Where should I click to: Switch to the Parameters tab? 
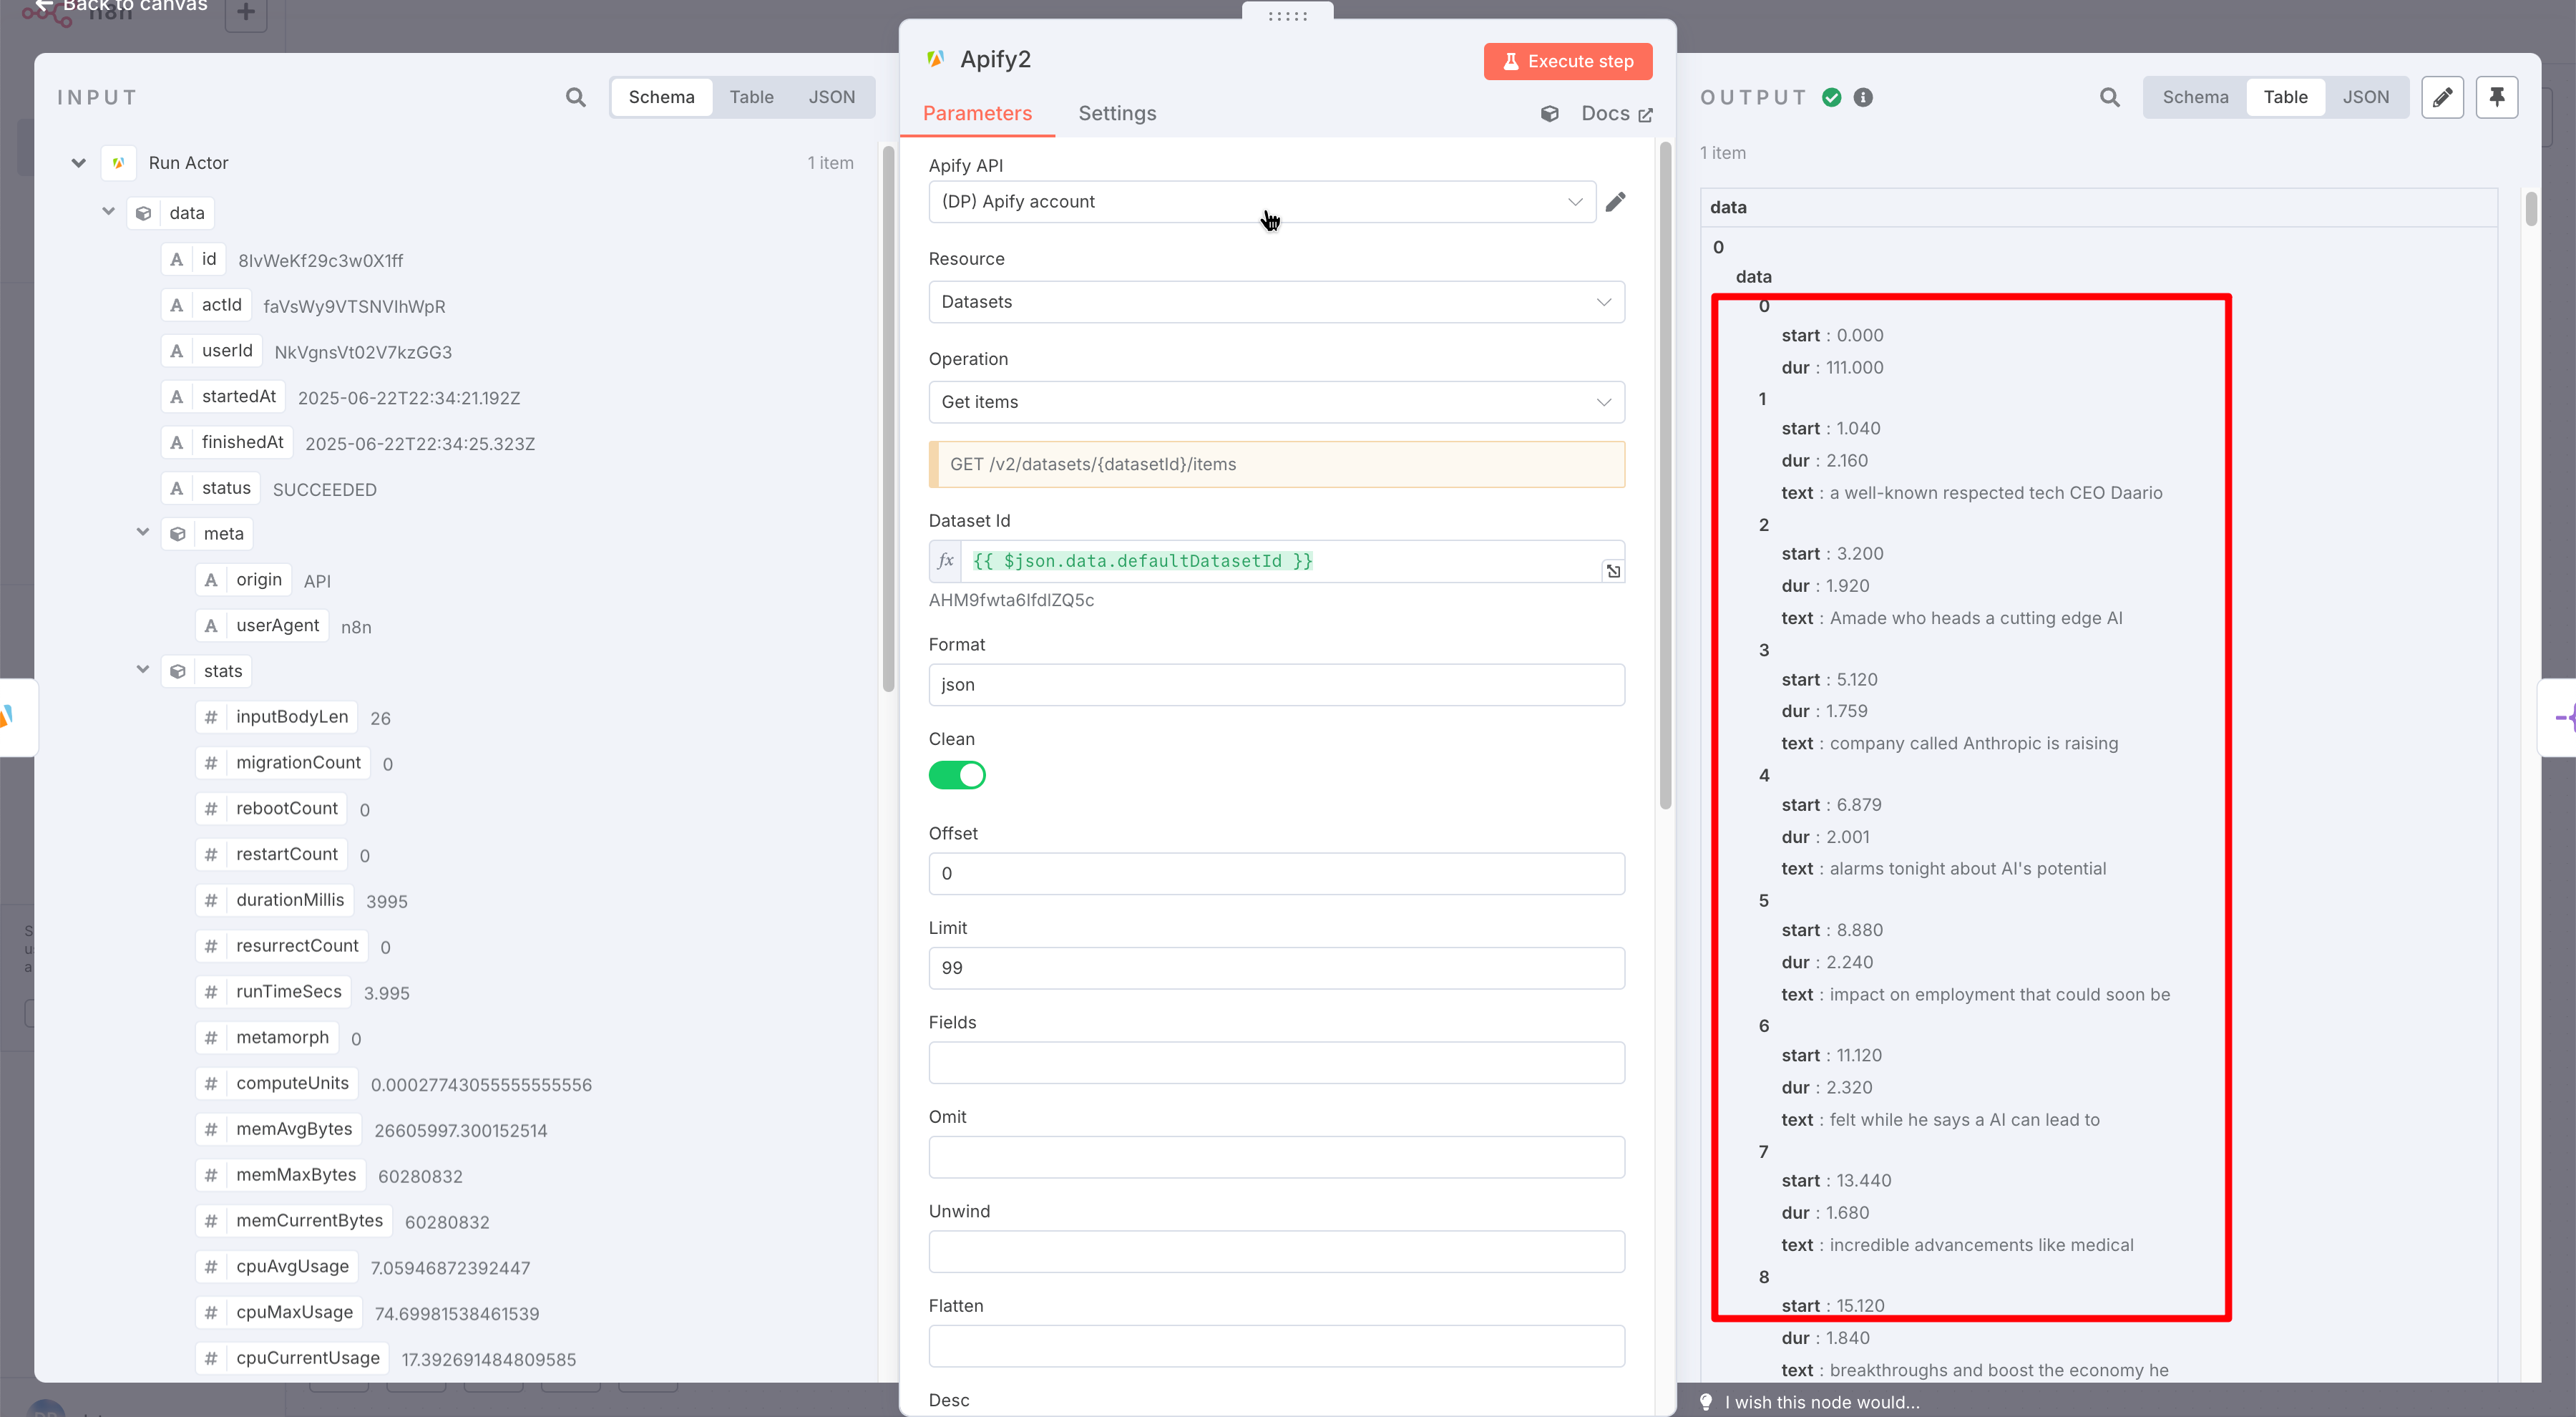(977, 114)
